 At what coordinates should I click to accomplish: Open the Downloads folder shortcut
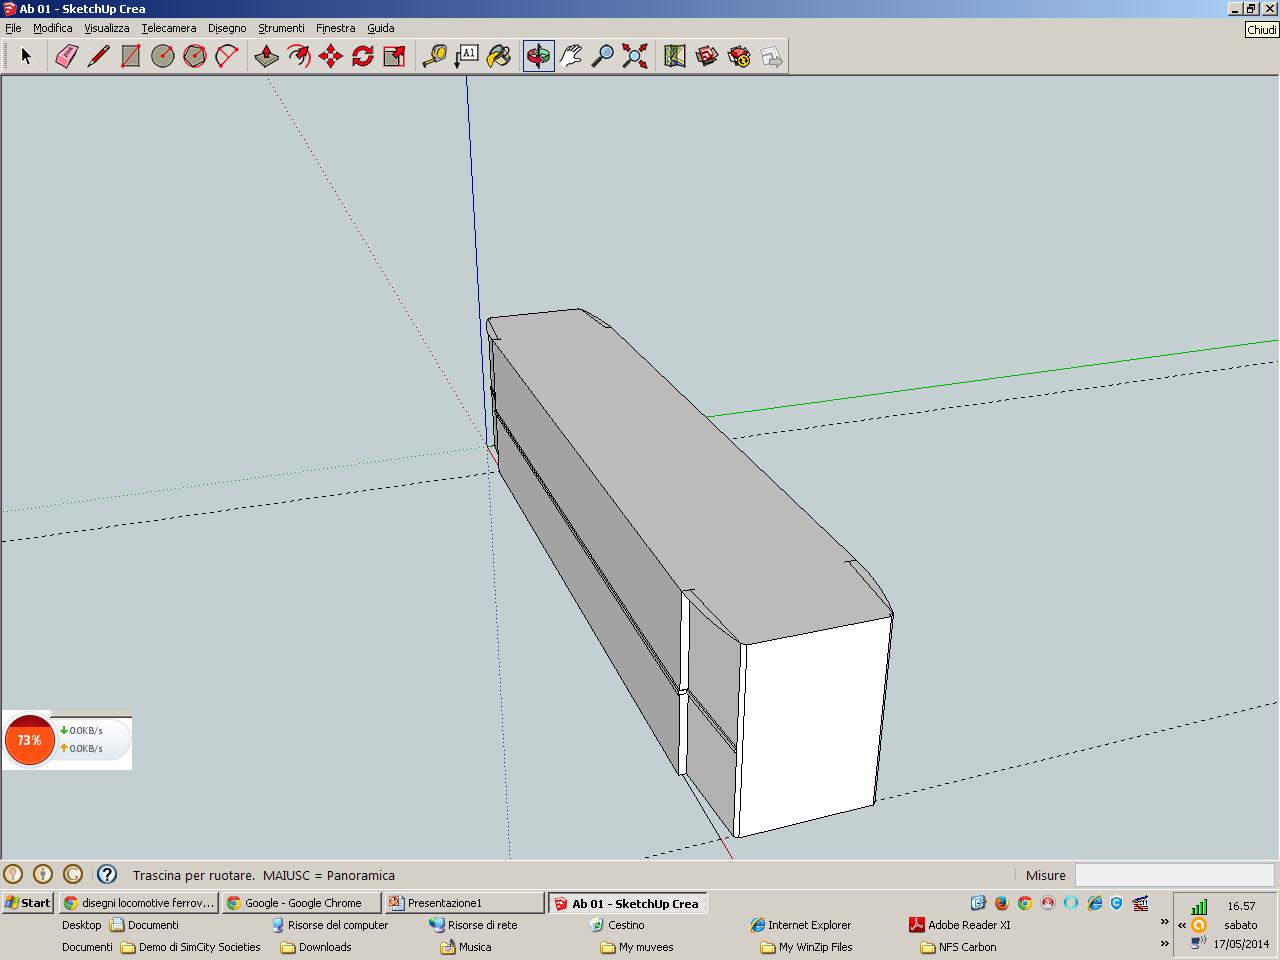click(316, 947)
